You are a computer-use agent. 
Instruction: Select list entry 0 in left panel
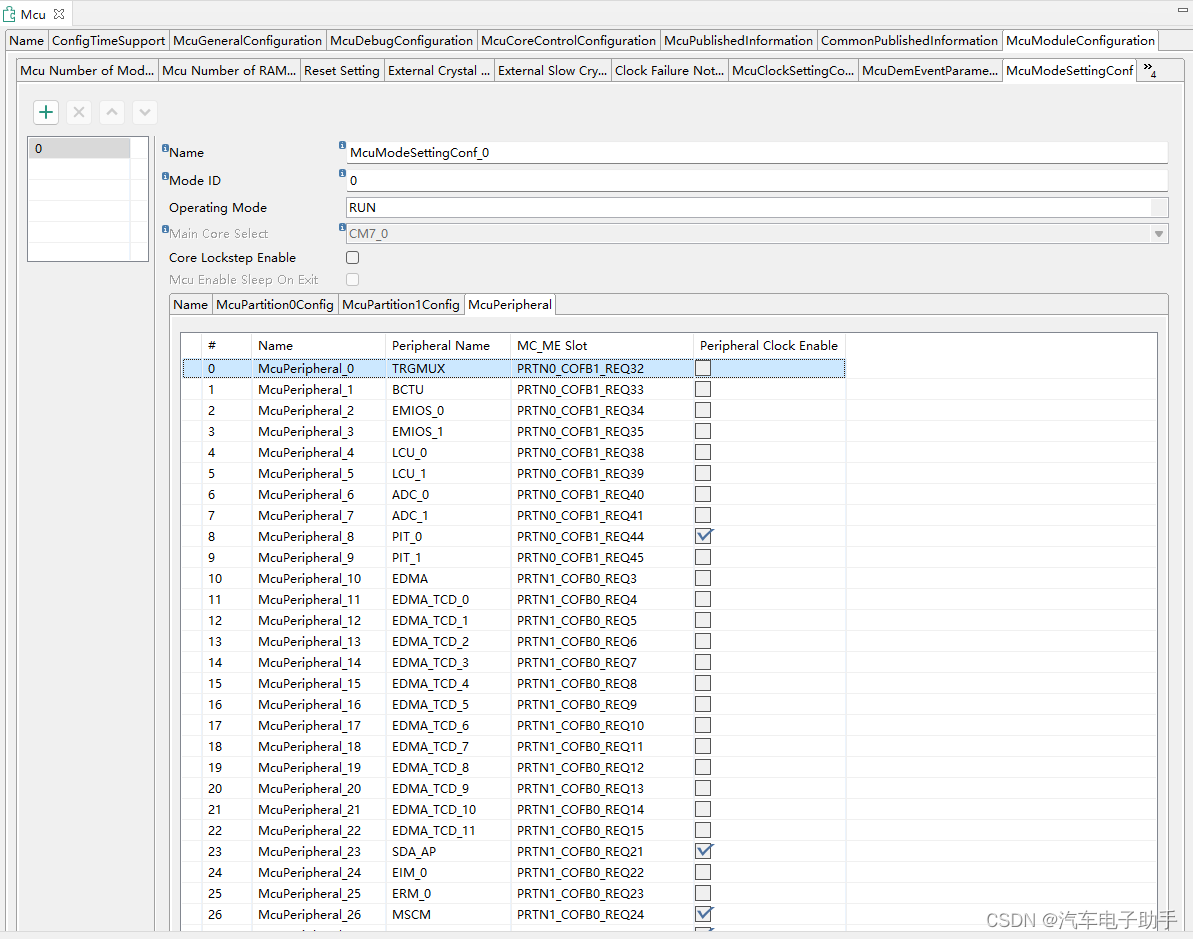point(79,148)
